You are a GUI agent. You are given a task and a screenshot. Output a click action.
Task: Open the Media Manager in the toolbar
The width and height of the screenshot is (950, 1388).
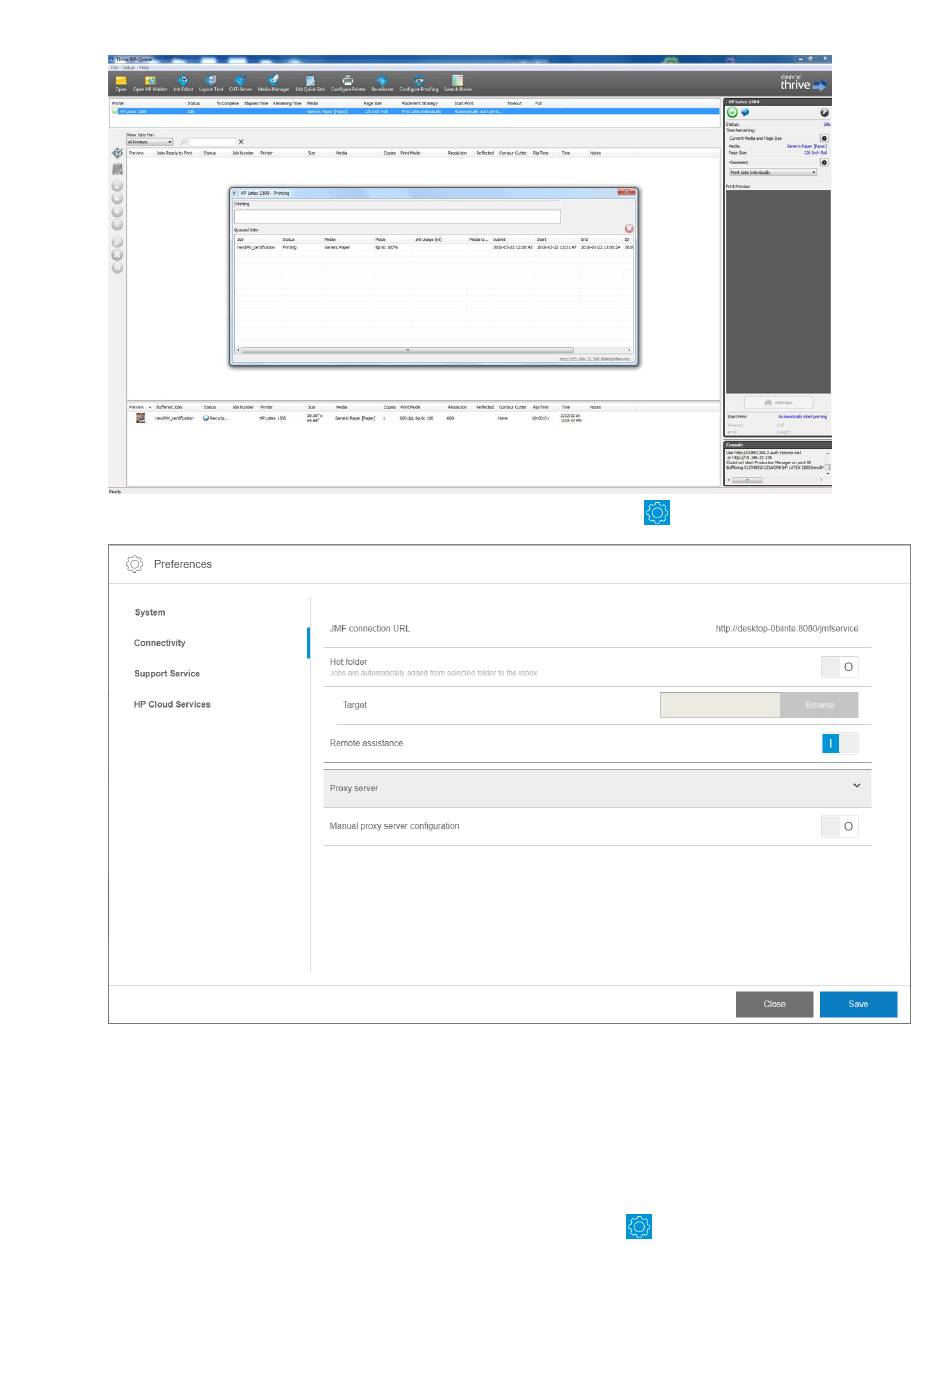click(273, 82)
